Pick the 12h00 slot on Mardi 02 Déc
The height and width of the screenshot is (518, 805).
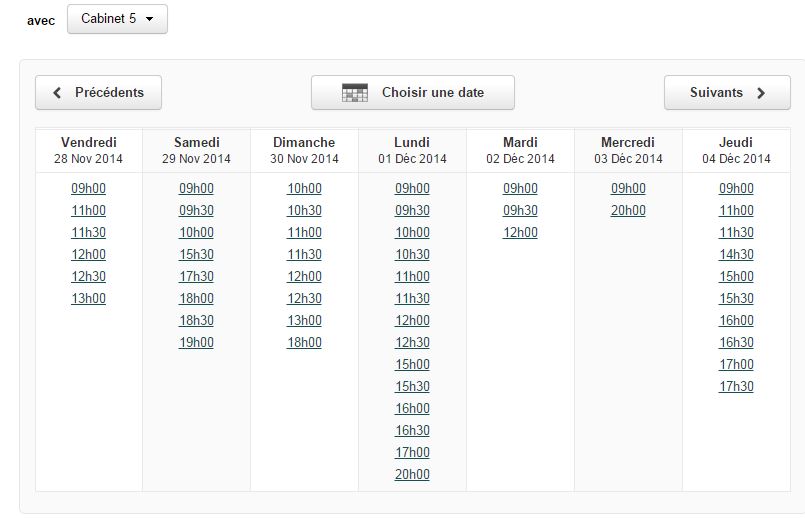[520, 233]
